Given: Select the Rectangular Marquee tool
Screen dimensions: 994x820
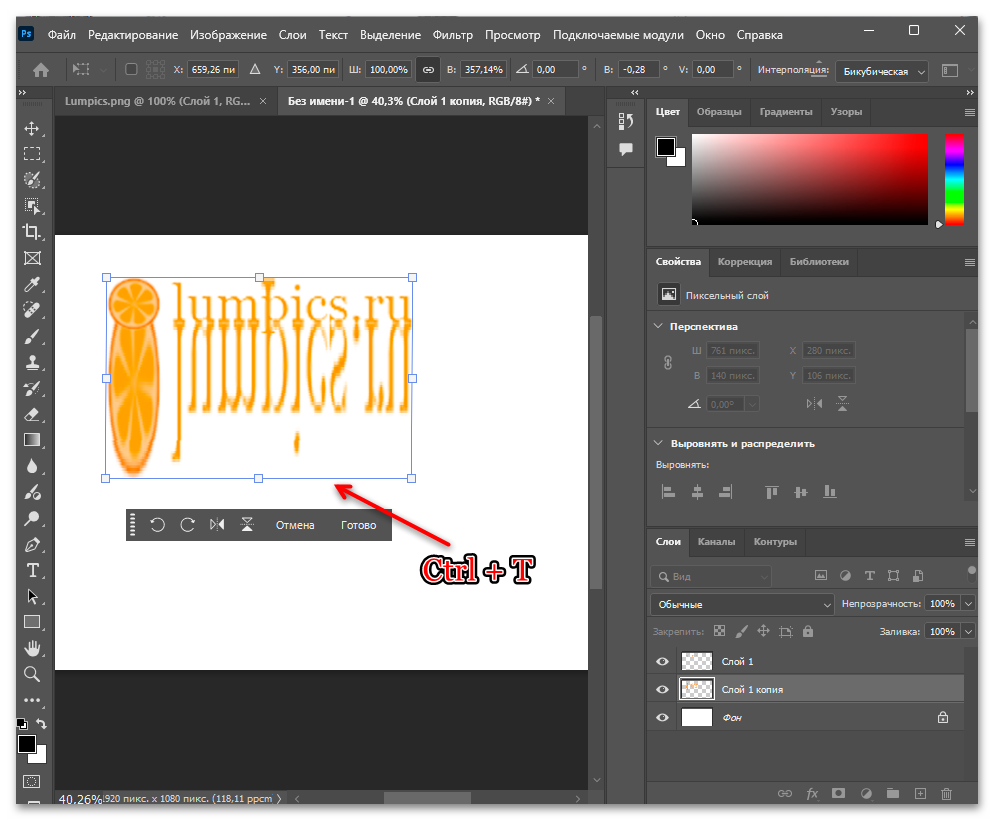Looking at the screenshot, I should (32, 154).
